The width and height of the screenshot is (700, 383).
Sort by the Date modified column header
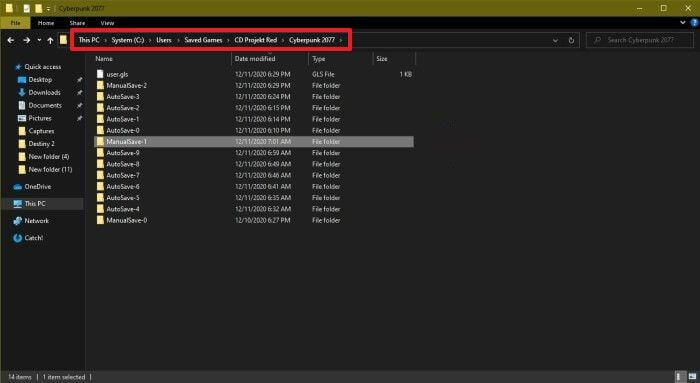click(255, 58)
